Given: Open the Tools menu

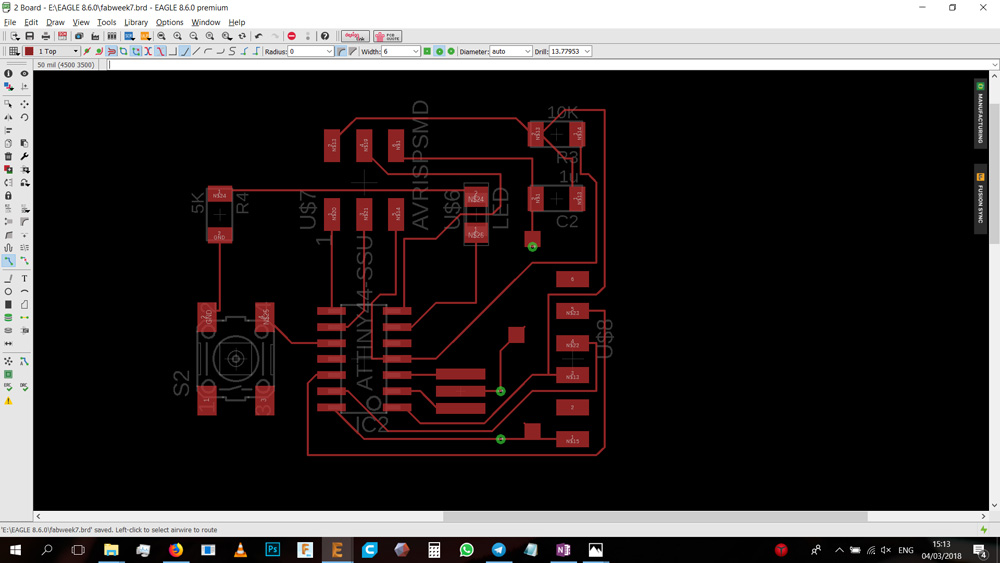Looking at the screenshot, I should (107, 22).
